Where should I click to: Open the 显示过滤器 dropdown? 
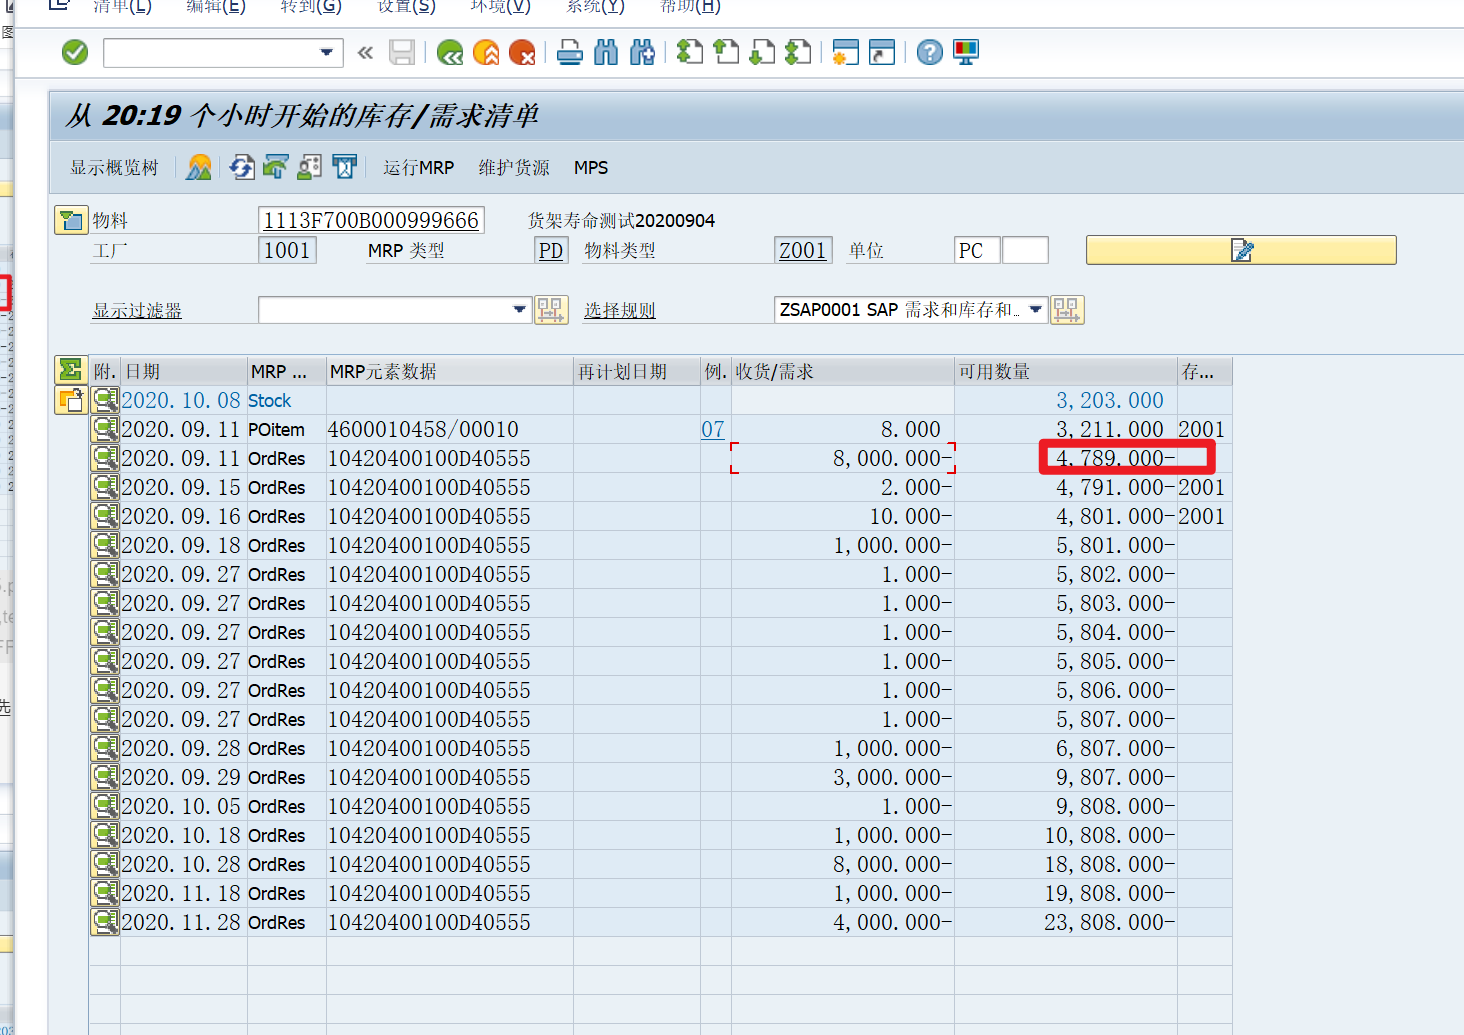point(519,310)
